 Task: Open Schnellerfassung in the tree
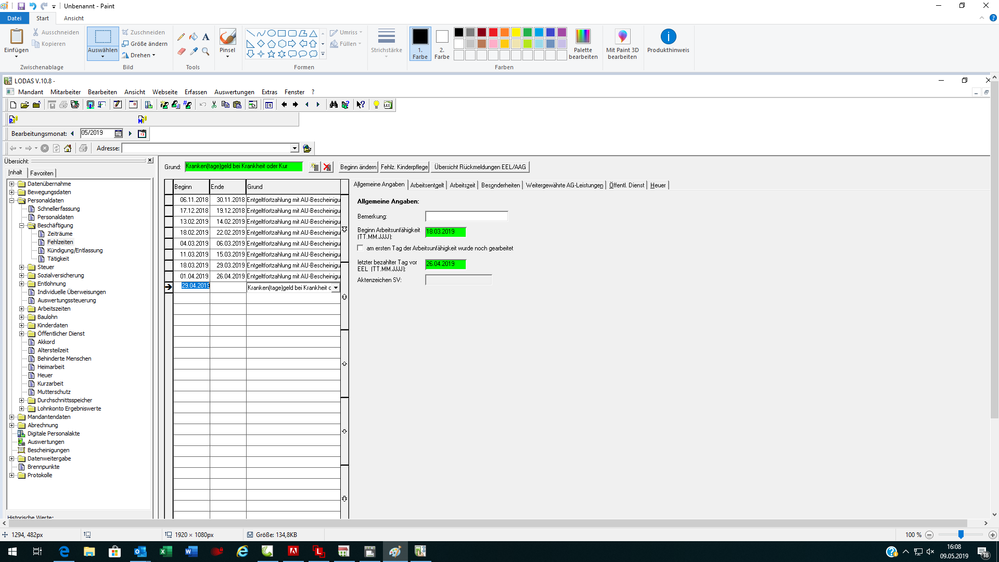click(x=59, y=208)
